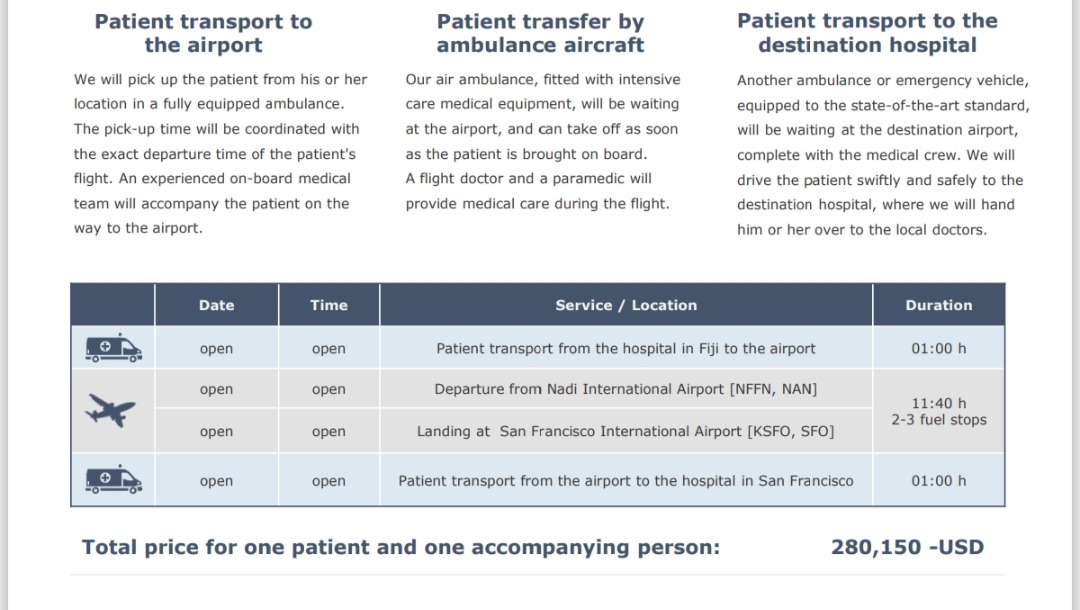Click the 11:40 h flight duration cell
The width and height of the screenshot is (1080, 610).
tap(938, 404)
